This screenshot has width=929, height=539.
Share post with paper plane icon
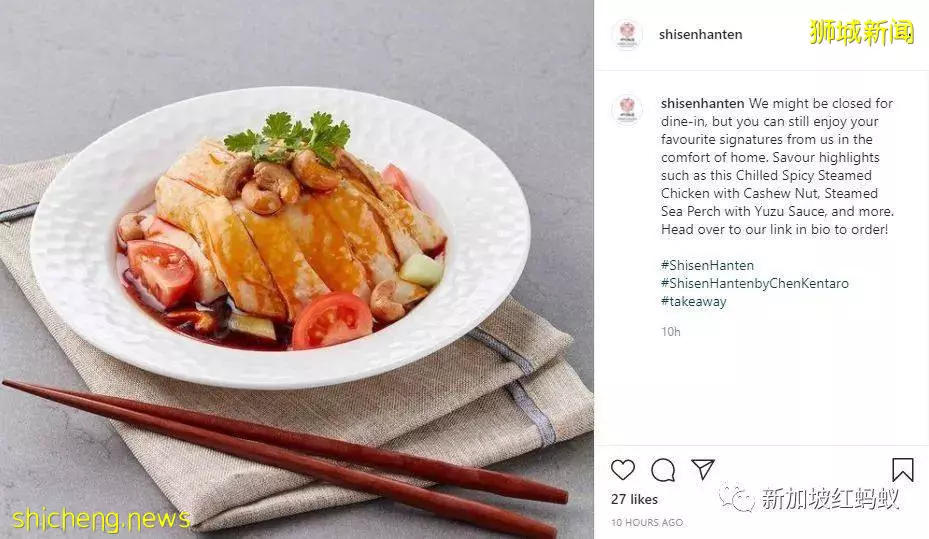(x=703, y=469)
